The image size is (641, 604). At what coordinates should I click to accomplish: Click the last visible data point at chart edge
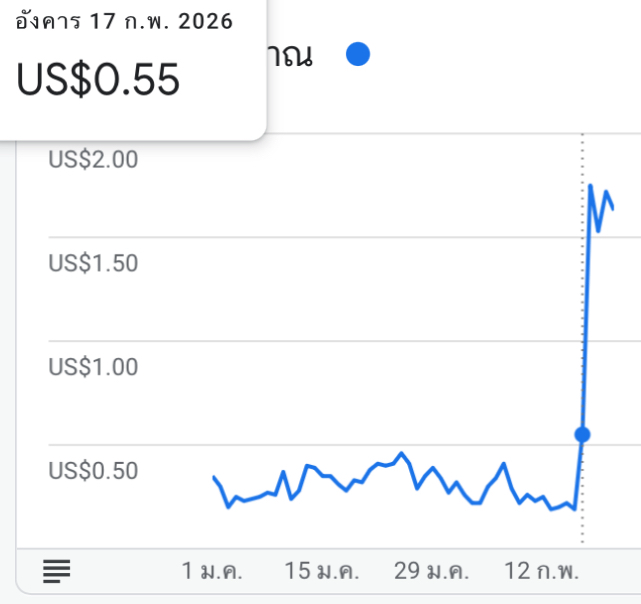point(613,209)
